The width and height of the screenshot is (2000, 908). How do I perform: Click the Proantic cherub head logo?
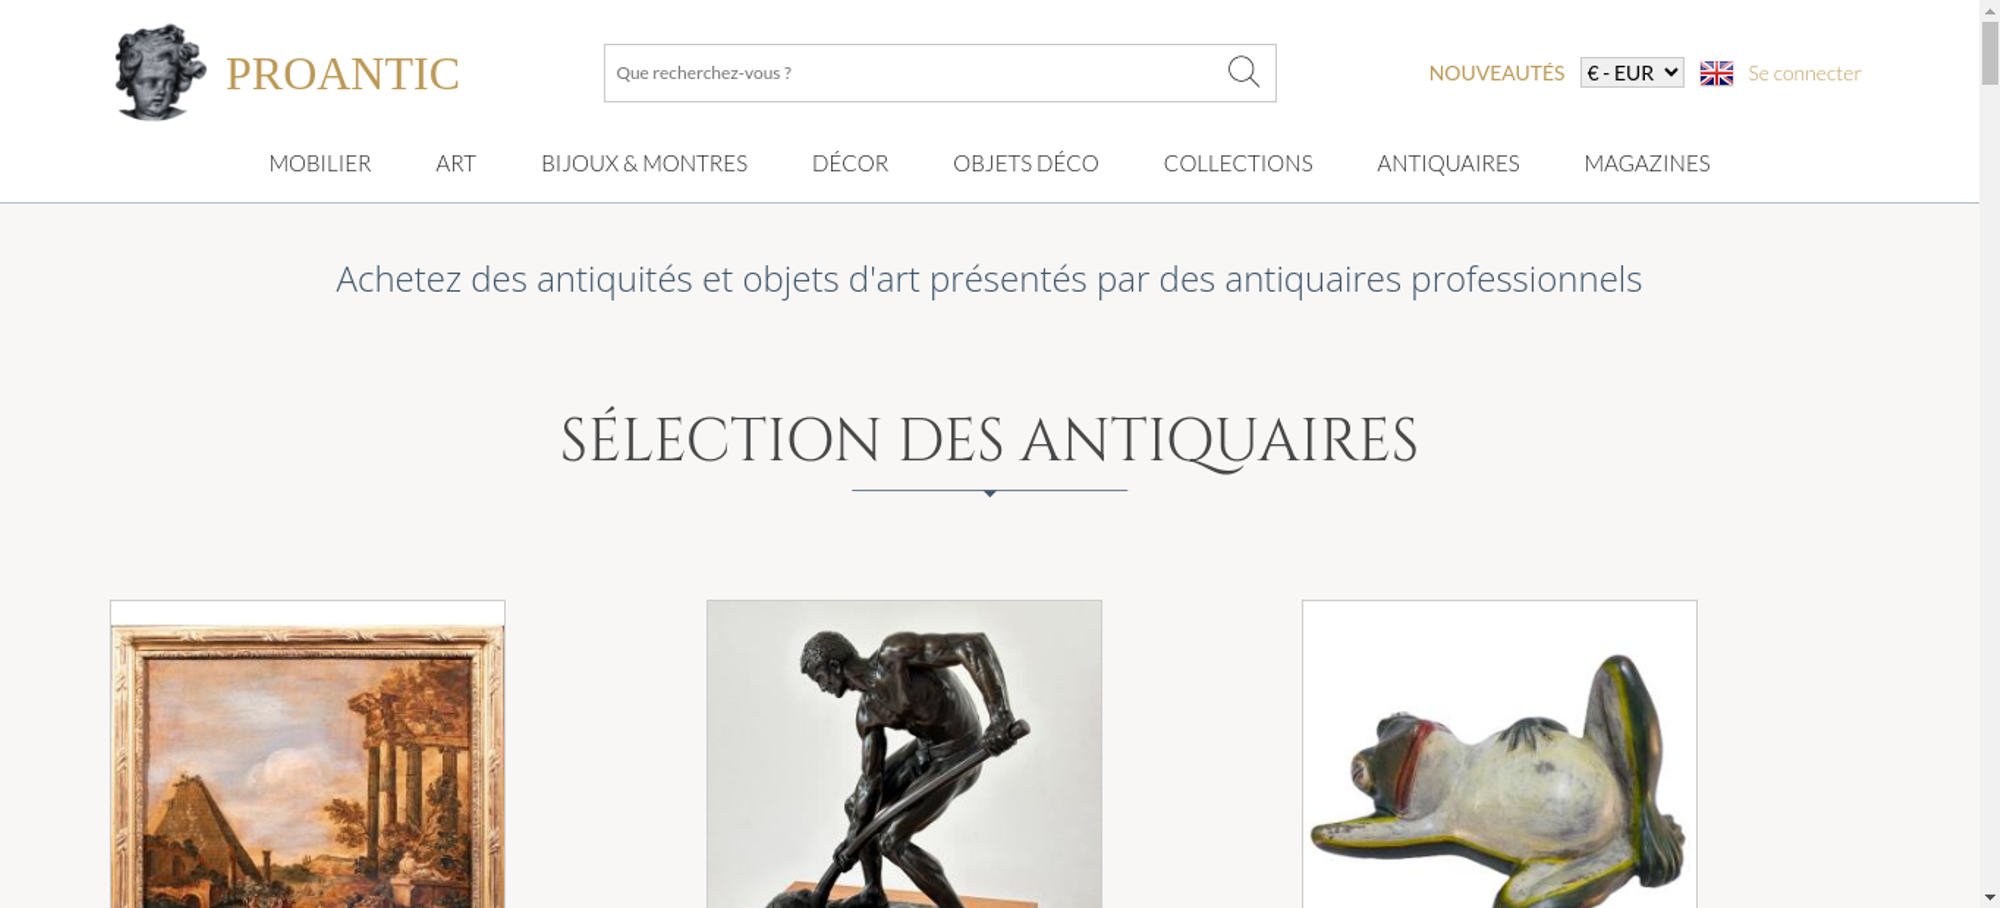[x=160, y=72]
